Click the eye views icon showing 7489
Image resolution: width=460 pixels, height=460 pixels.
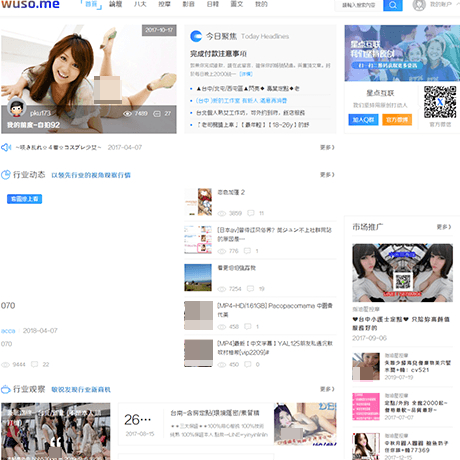pyautogui.click(x=127, y=114)
